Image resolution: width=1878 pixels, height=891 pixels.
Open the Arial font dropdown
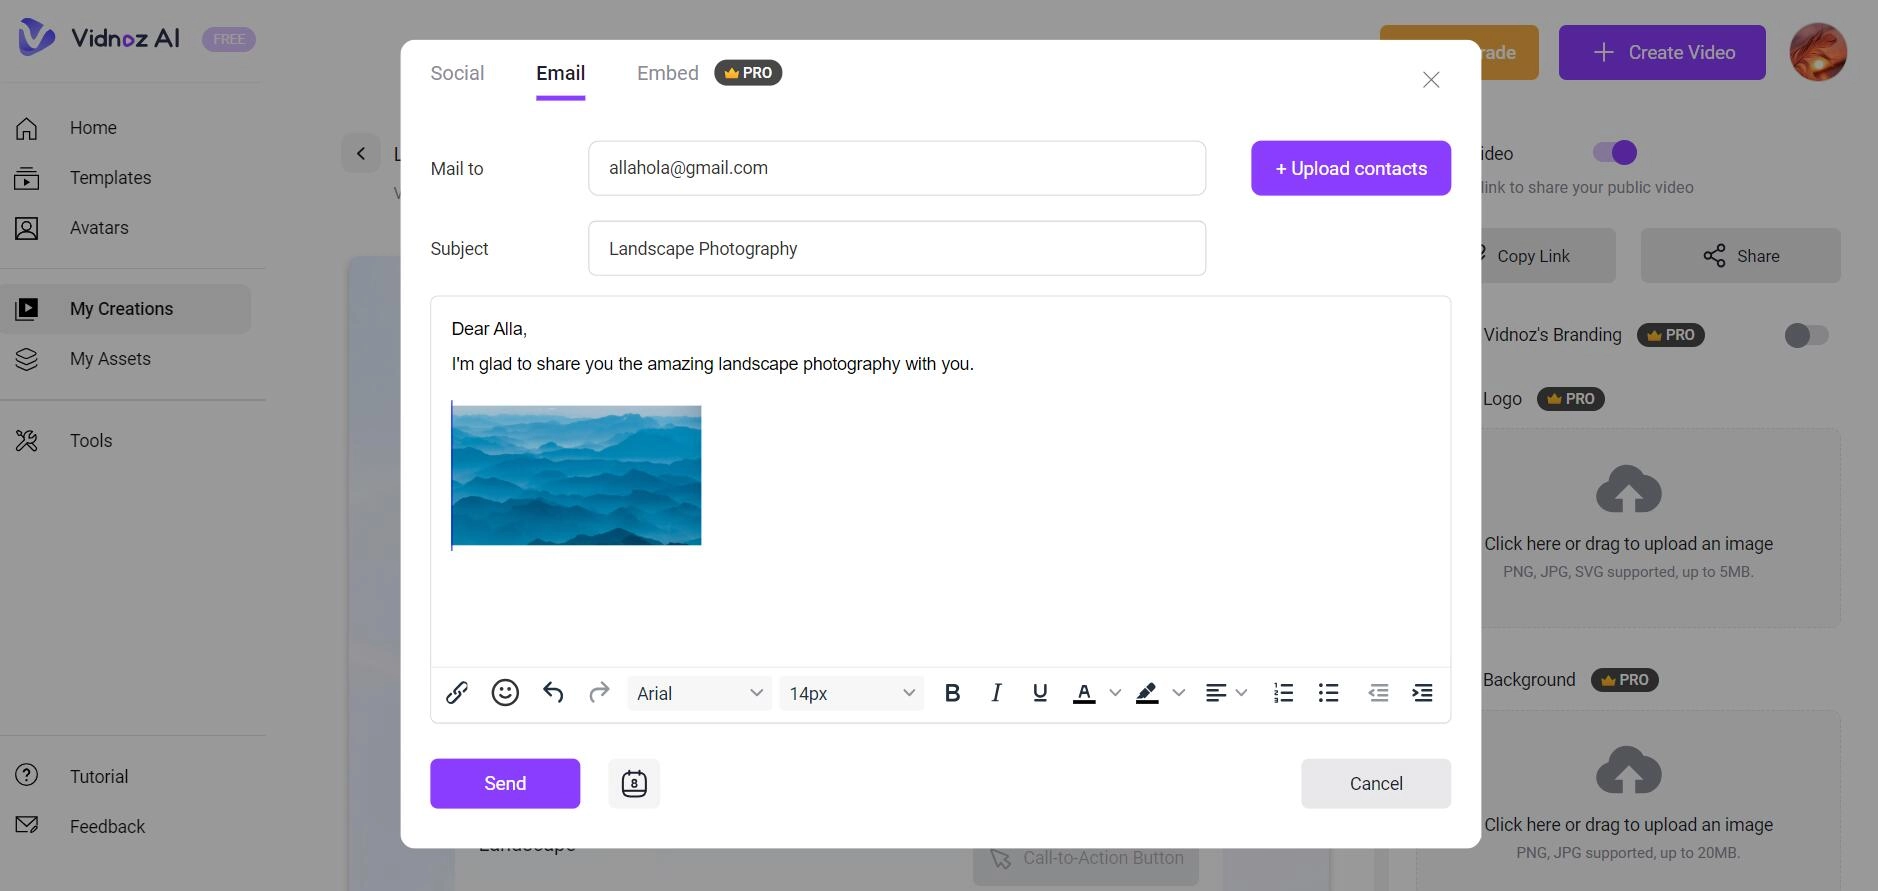click(x=699, y=694)
